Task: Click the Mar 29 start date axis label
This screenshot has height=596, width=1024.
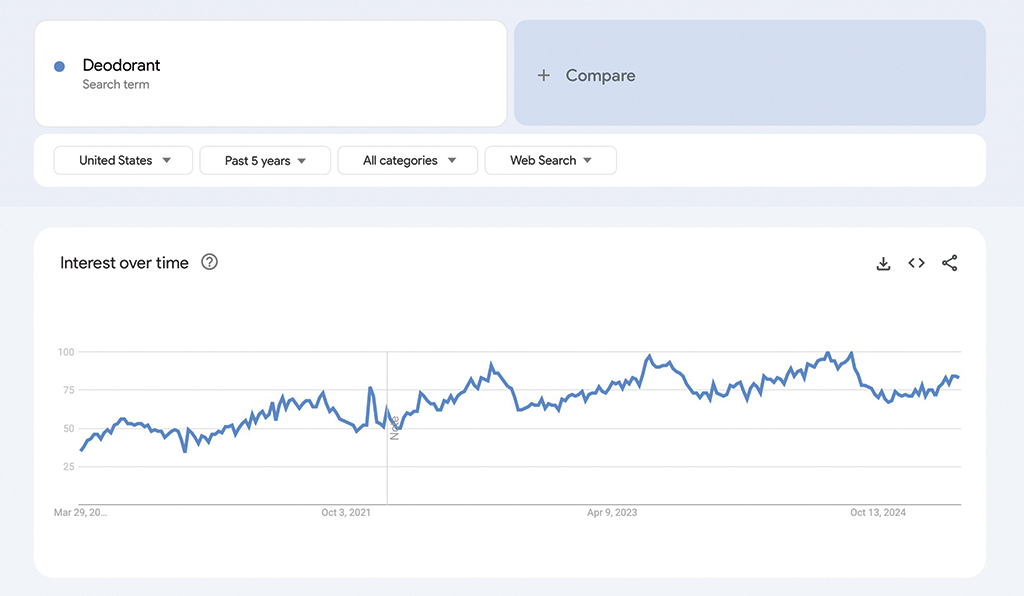Action: 80,513
